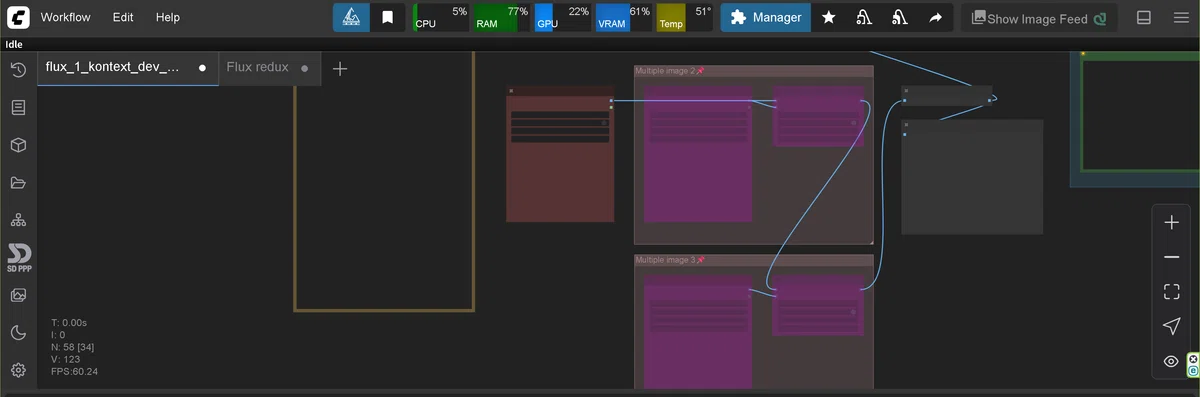Viewport: 1200px width, 397px height.
Task: Click the RAM usage monitor
Action: (x=502, y=17)
